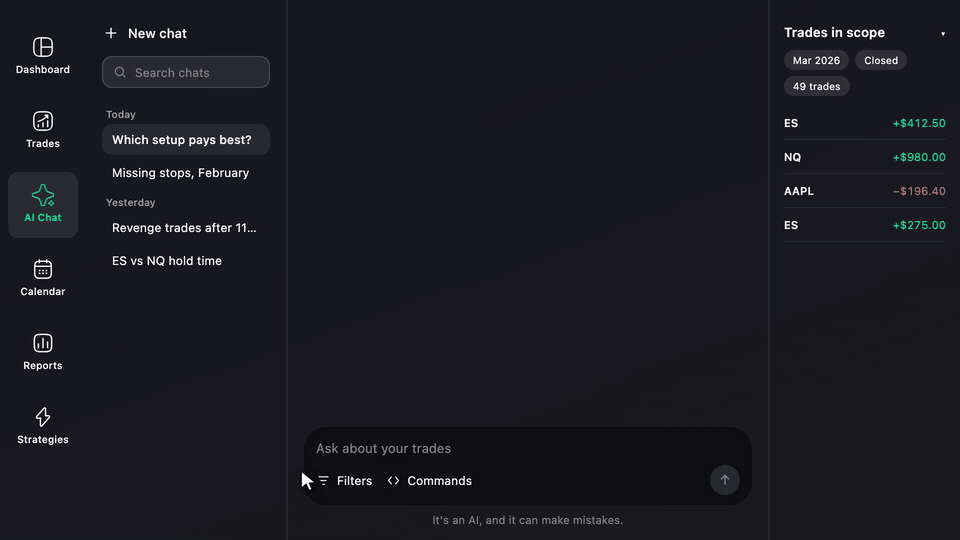Click the Calendar label in sidebar

(x=43, y=291)
